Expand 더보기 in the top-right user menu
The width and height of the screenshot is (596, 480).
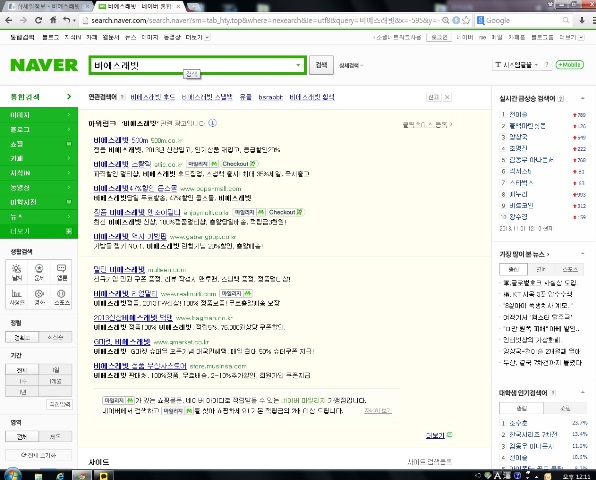coord(571,37)
